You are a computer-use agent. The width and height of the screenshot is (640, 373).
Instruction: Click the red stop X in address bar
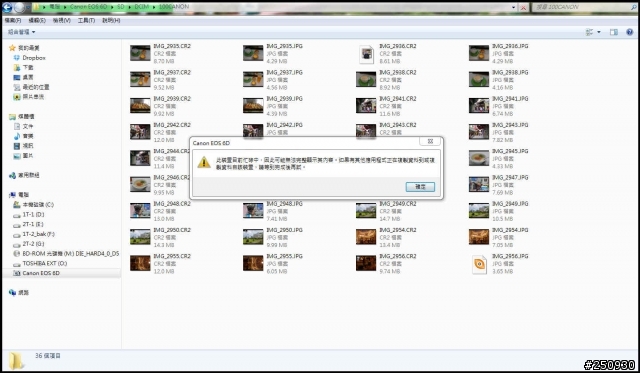[523, 7]
